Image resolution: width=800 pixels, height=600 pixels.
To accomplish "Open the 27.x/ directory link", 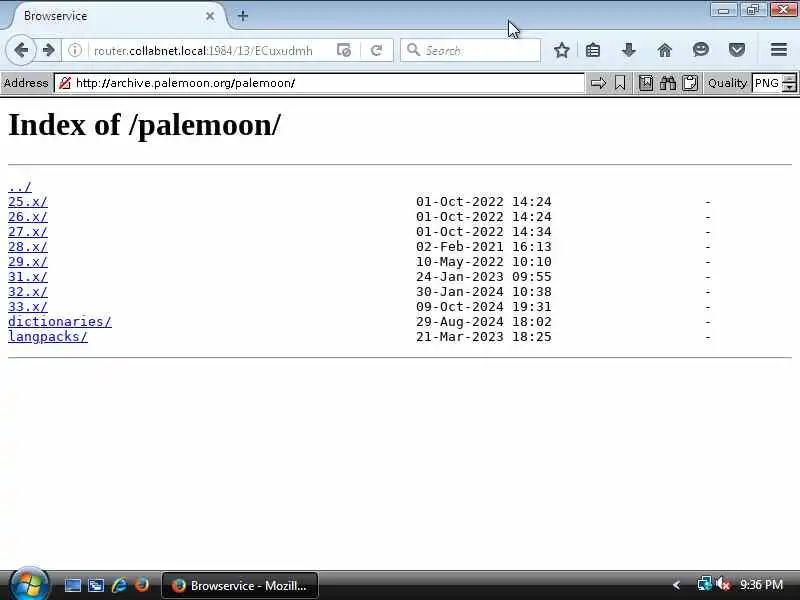I will 28,232.
